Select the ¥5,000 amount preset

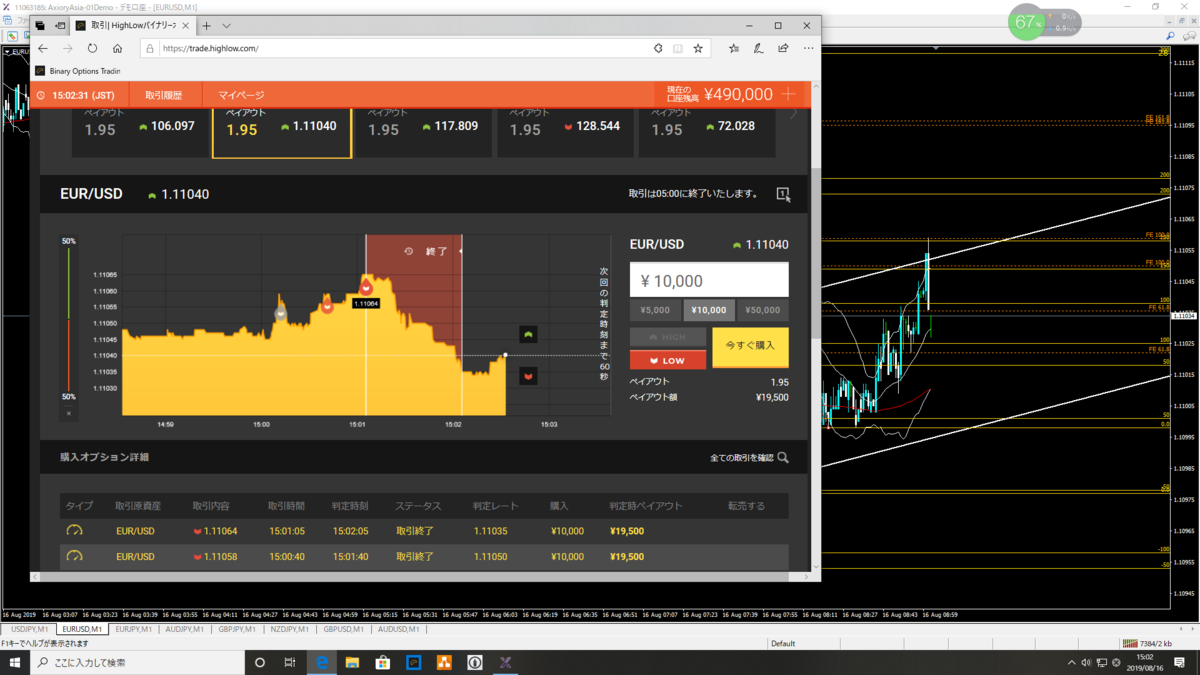(x=655, y=310)
